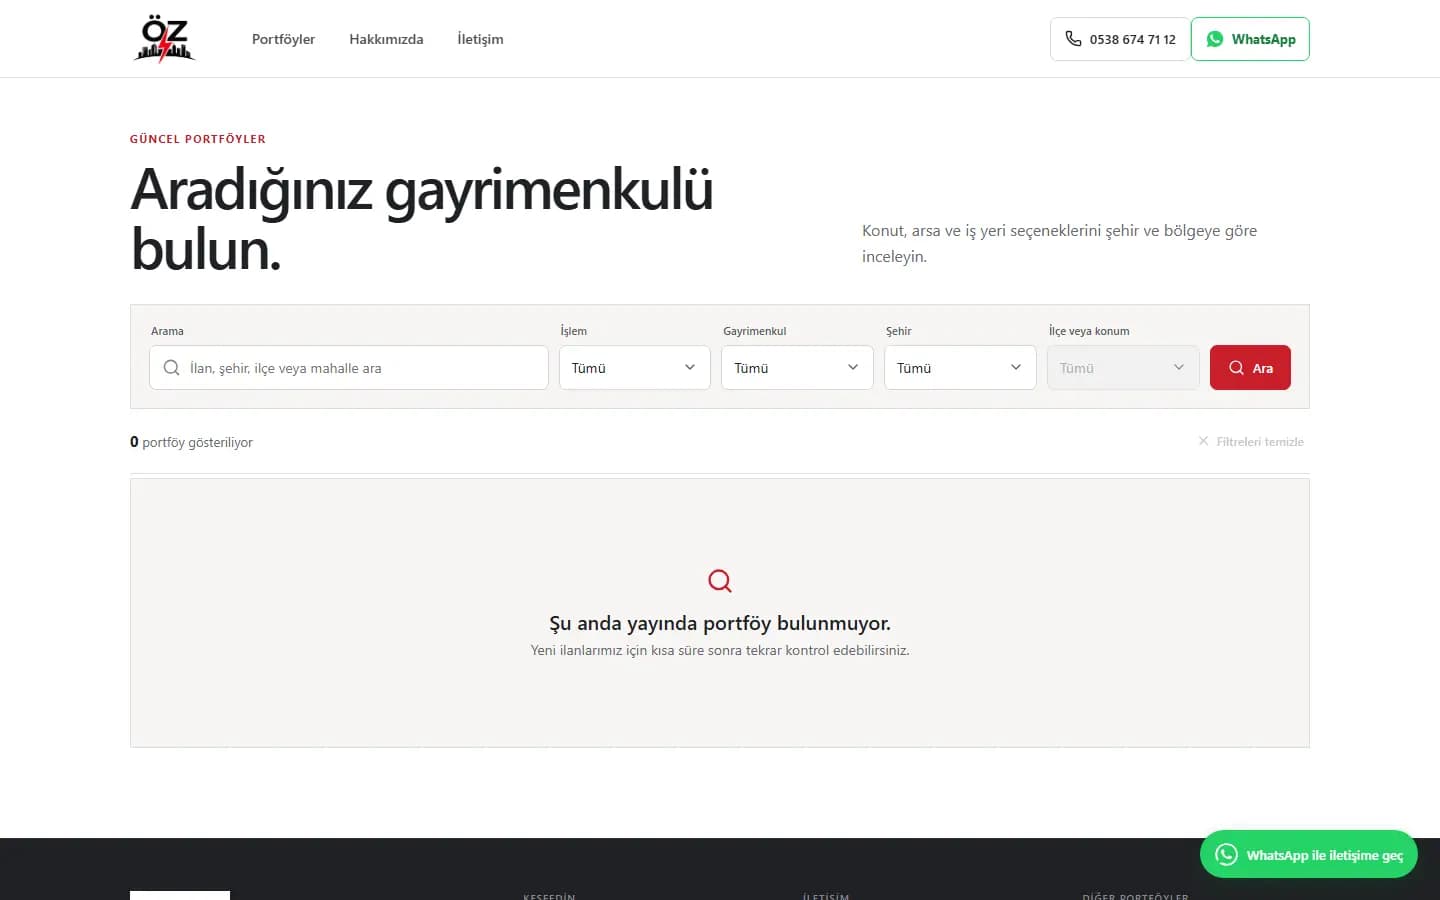Viewport: 1440px width, 900px height.
Task: Go to the İletişim page
Action: pyautogui.click(x=480, y=39)
